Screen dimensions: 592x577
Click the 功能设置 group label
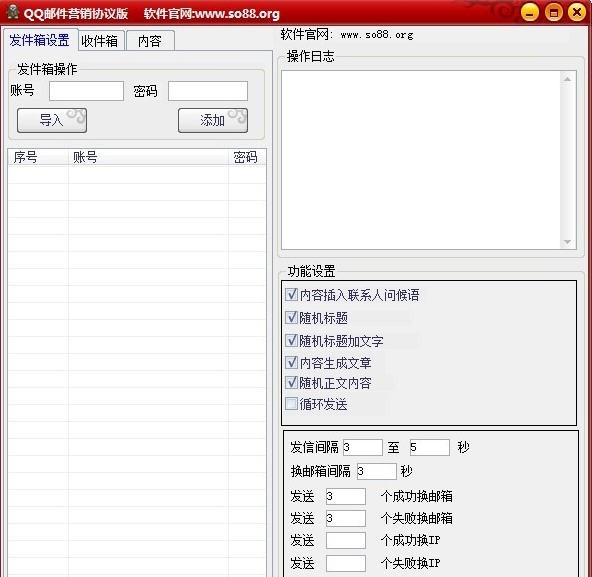click(x=311, y=271)
